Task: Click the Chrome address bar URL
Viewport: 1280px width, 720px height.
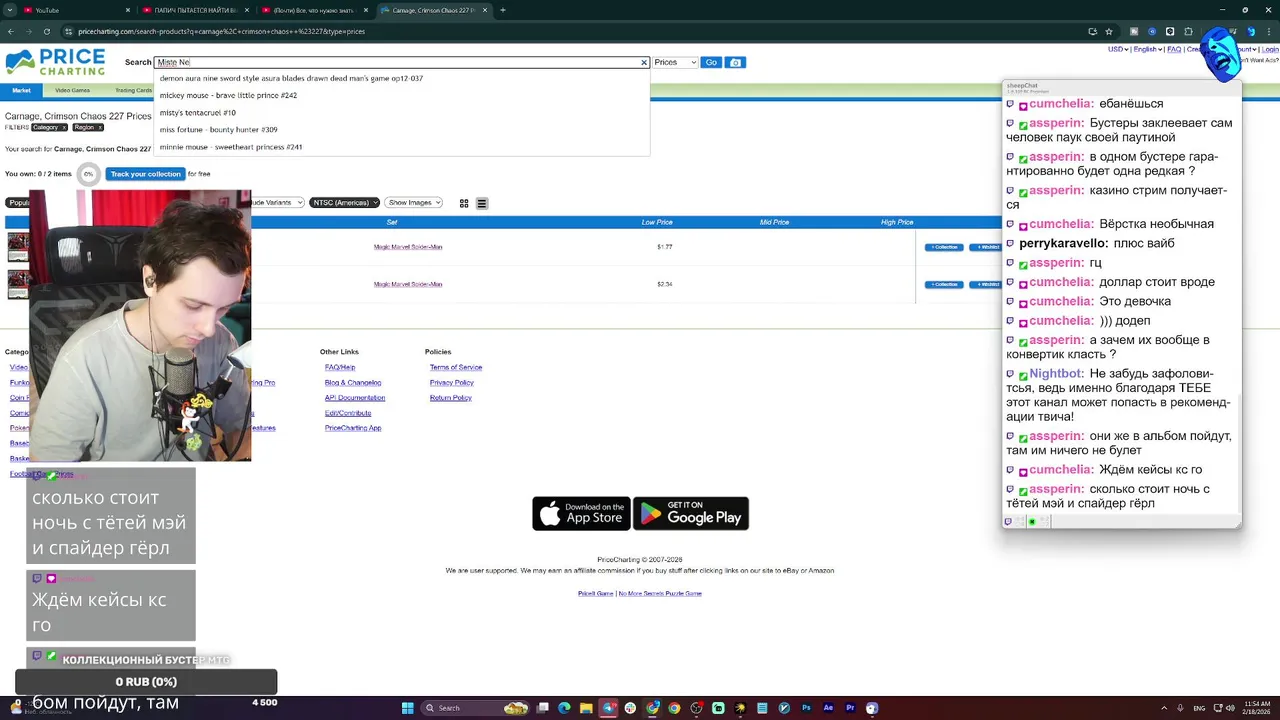Action: tap(222, 31)
